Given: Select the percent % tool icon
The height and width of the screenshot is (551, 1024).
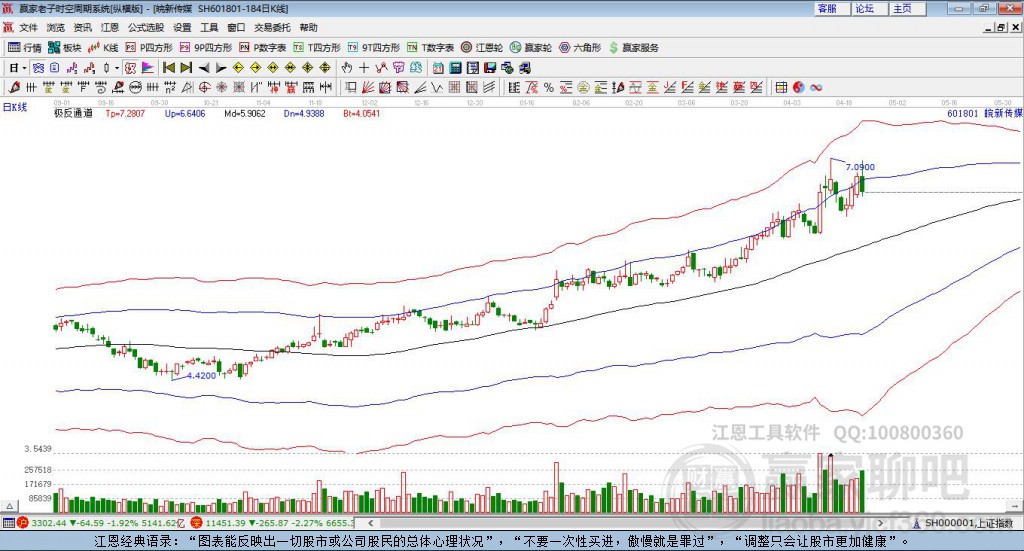Looking at the screenshot, I should click(549, 87).
